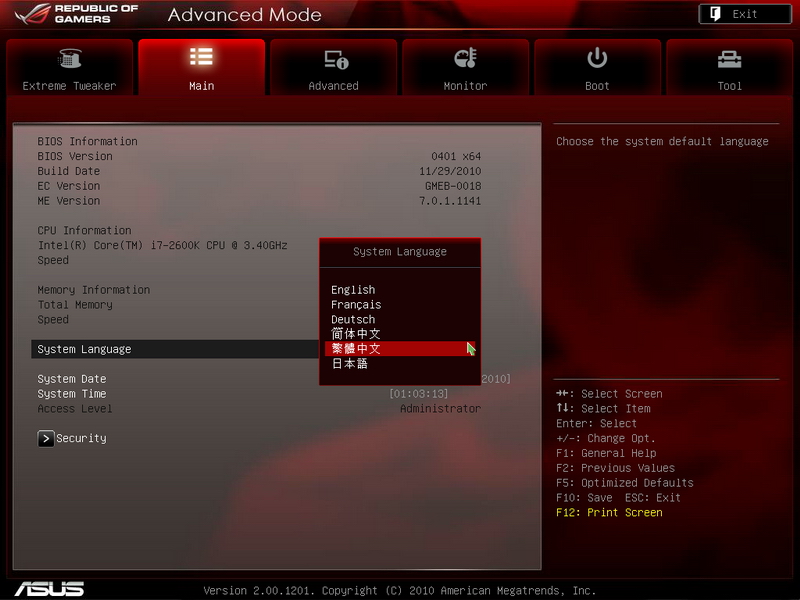800x600 pixels.
Task: Click the Exit button
Action: tap(745, 14)
